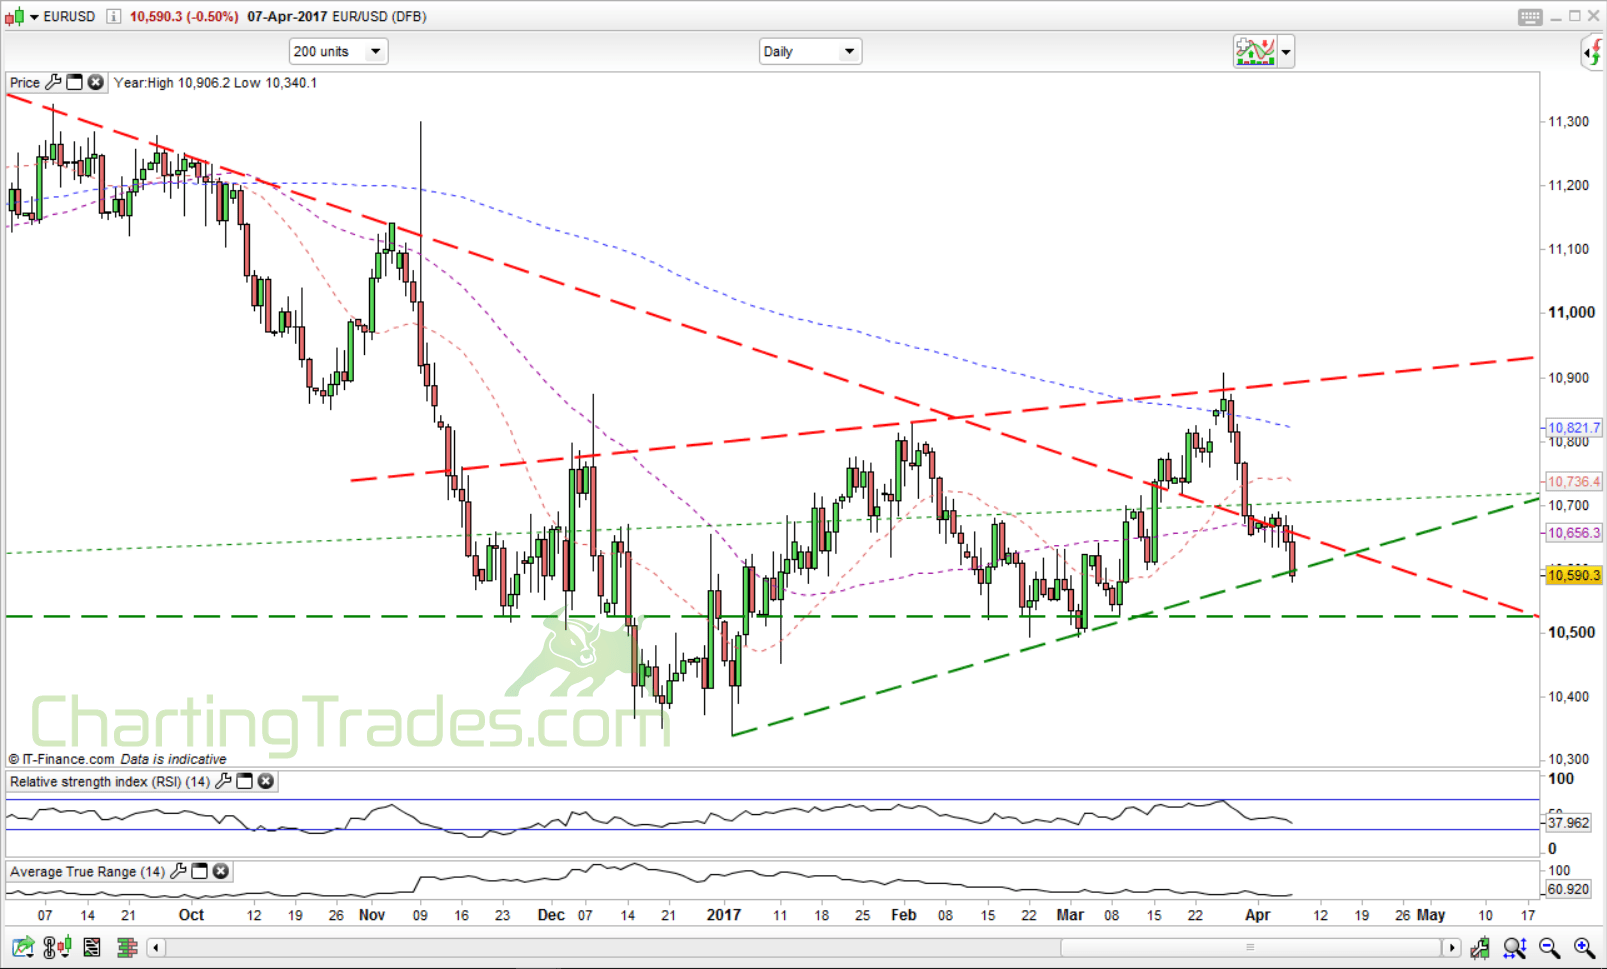
Task: Open the market depth icon at bottom
Action: click(126, 946)
